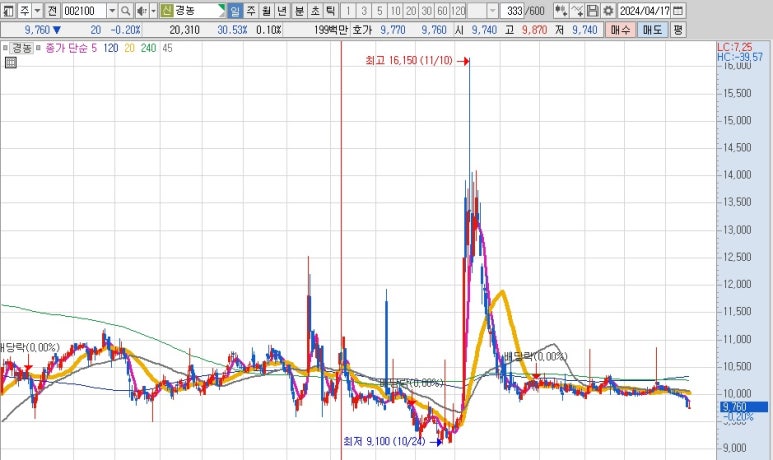Viewport: 773px width, 460px height.
Task: Switch to the second (초) chart
Action: point(315,10)
